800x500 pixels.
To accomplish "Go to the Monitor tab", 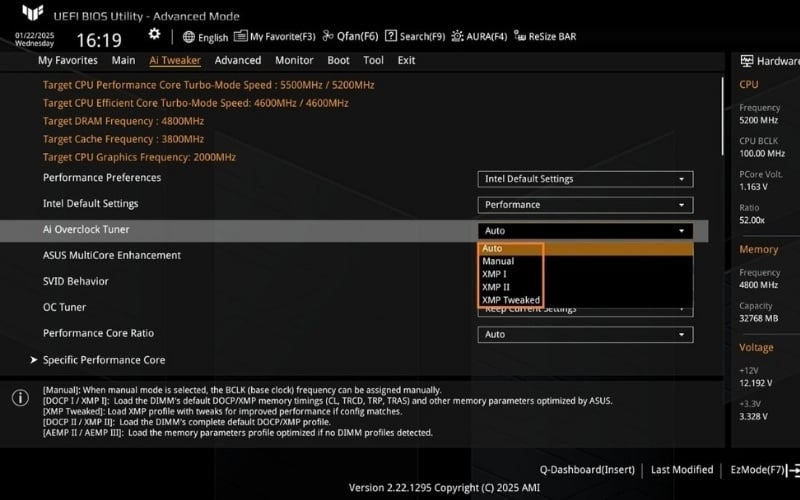I will pos(294,60).
